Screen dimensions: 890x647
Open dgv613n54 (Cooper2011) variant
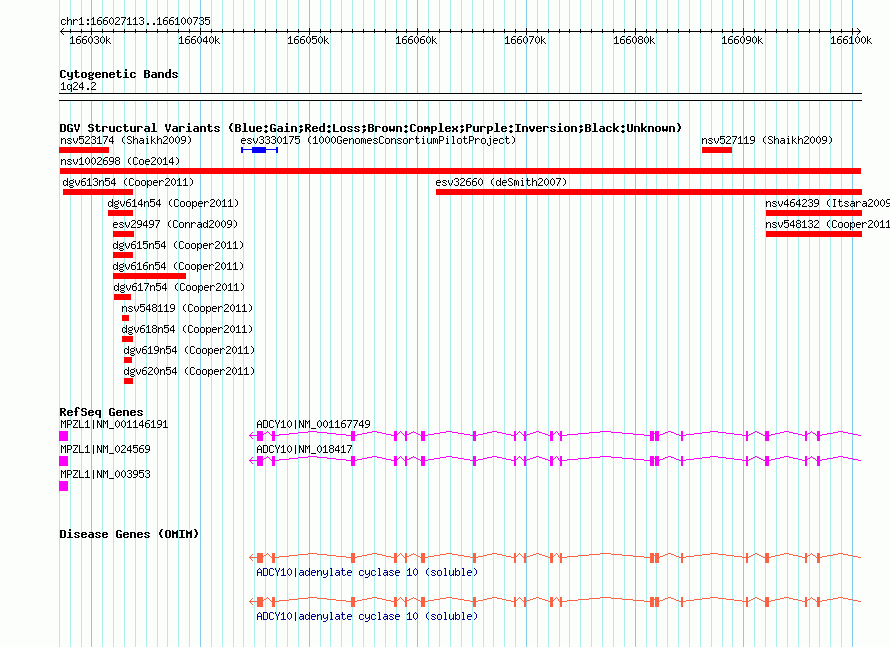click(x=128, y=182)
